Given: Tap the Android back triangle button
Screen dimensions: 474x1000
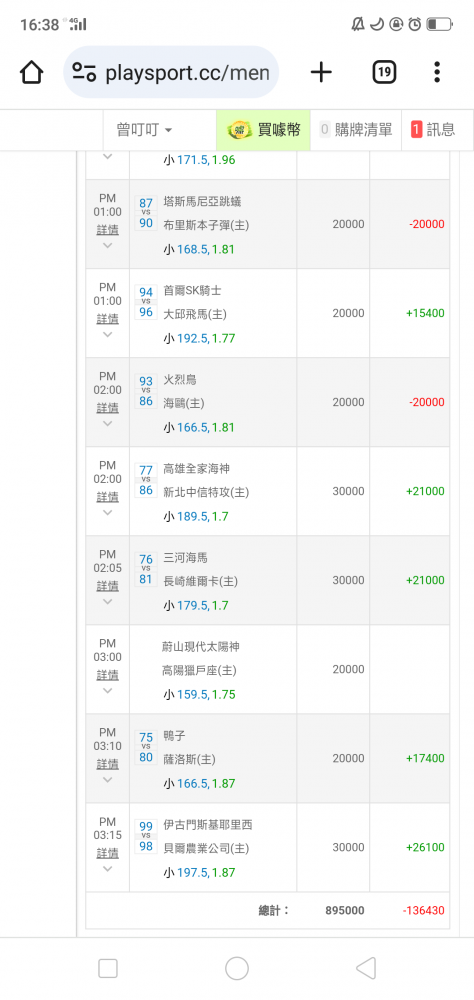Looking at the screenshot, I should pyautogui.click(x=366, y=968).
